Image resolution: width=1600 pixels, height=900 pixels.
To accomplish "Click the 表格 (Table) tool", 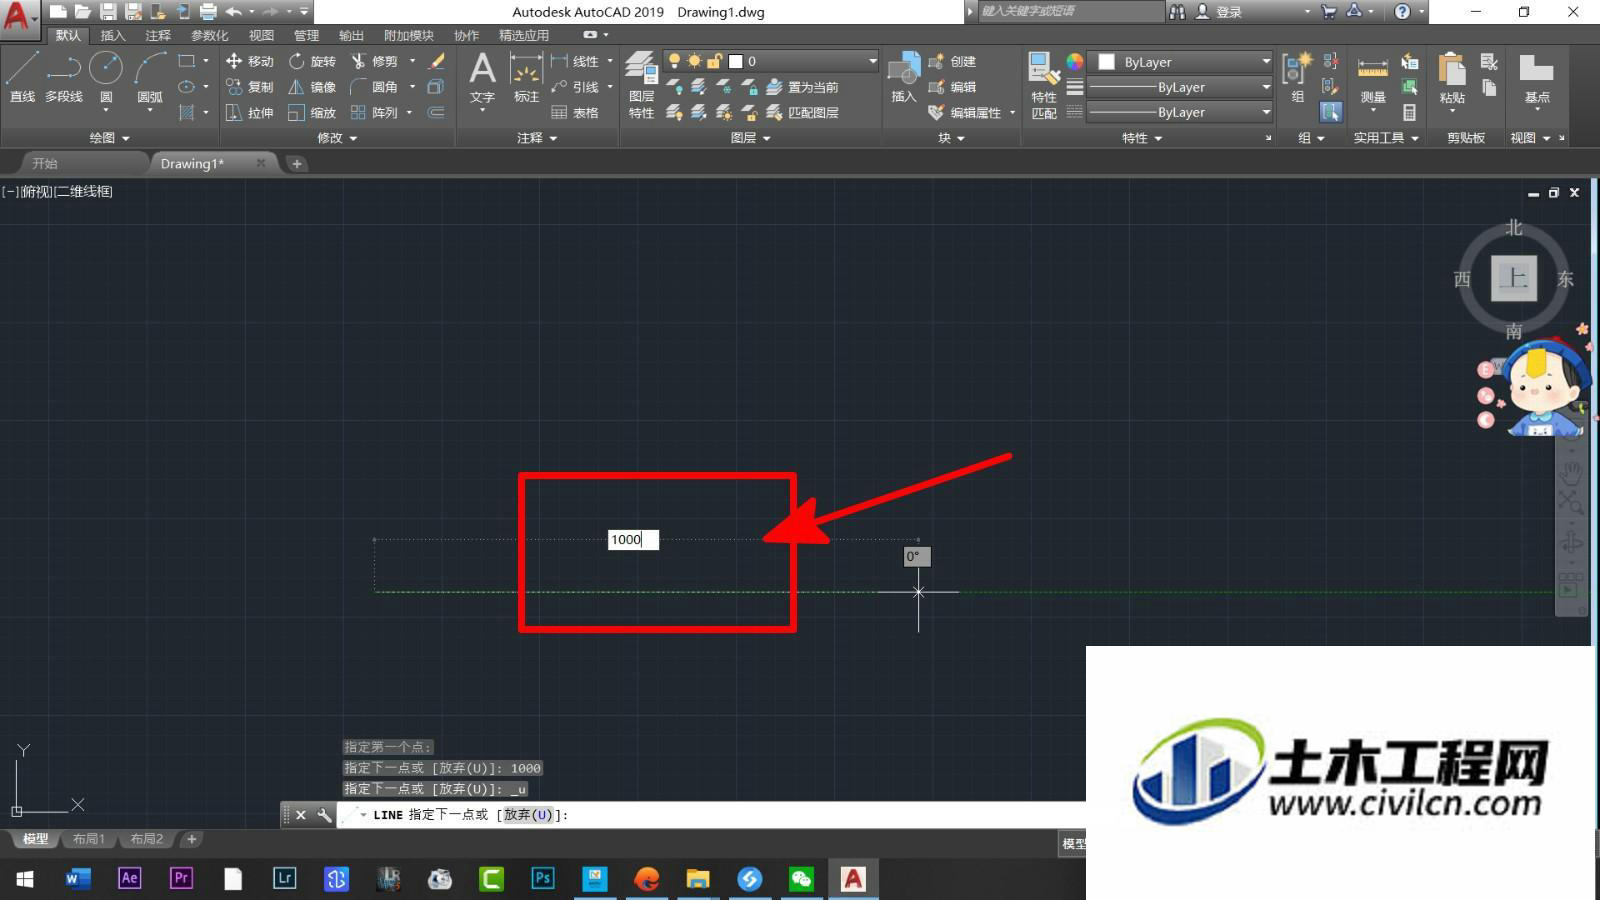I will point(575,113).
